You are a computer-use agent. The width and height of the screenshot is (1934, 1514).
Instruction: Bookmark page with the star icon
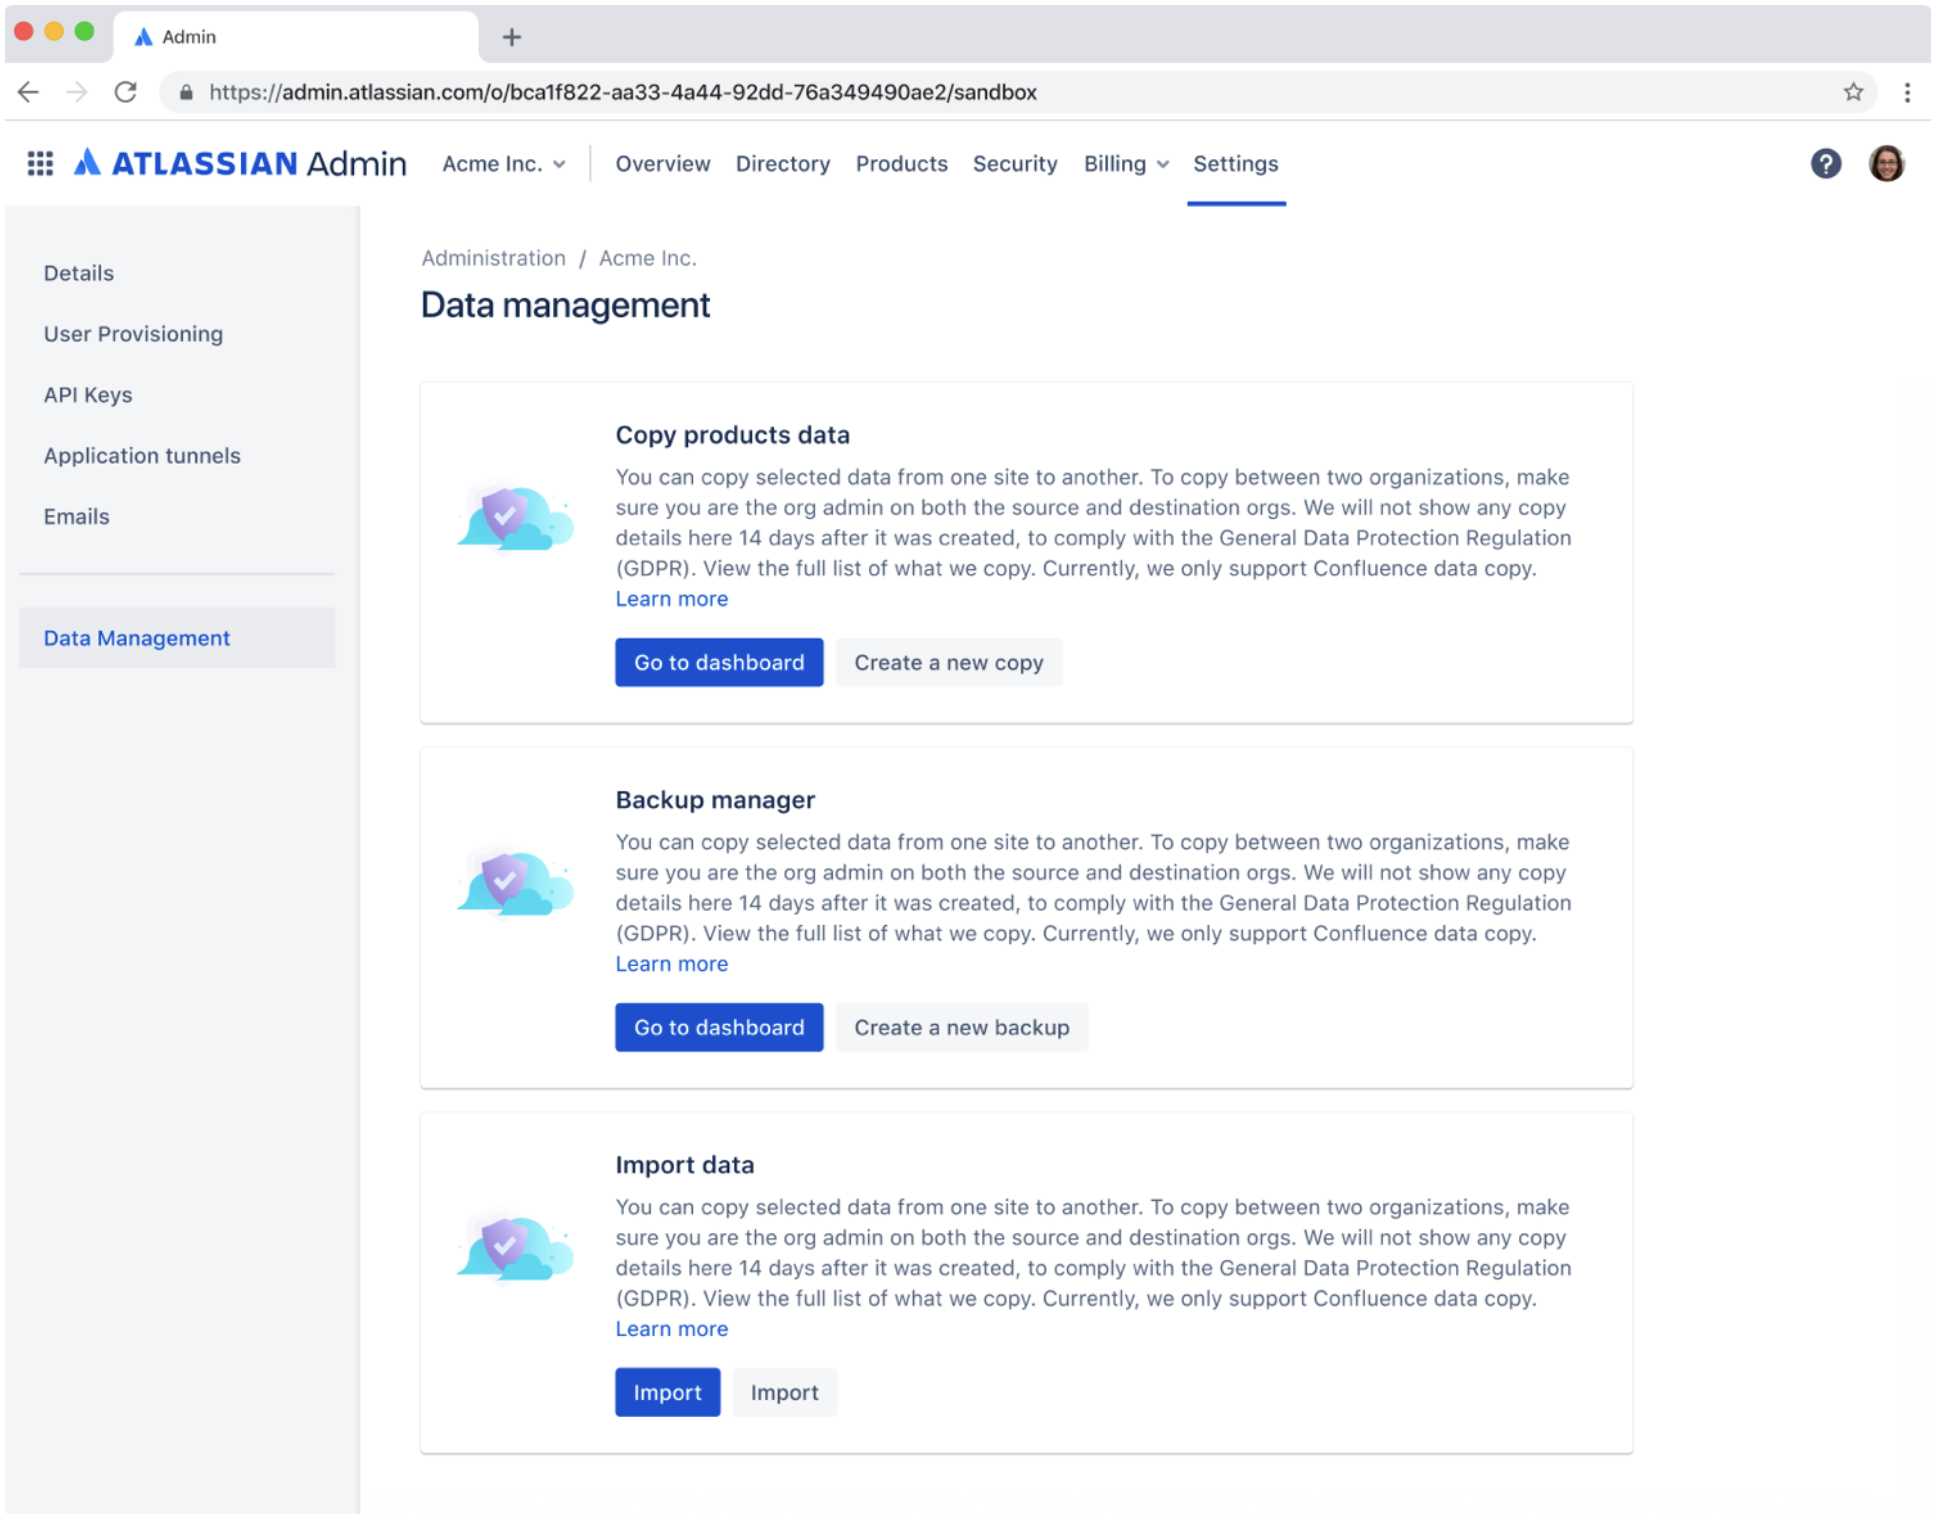tap(1852, 92)
